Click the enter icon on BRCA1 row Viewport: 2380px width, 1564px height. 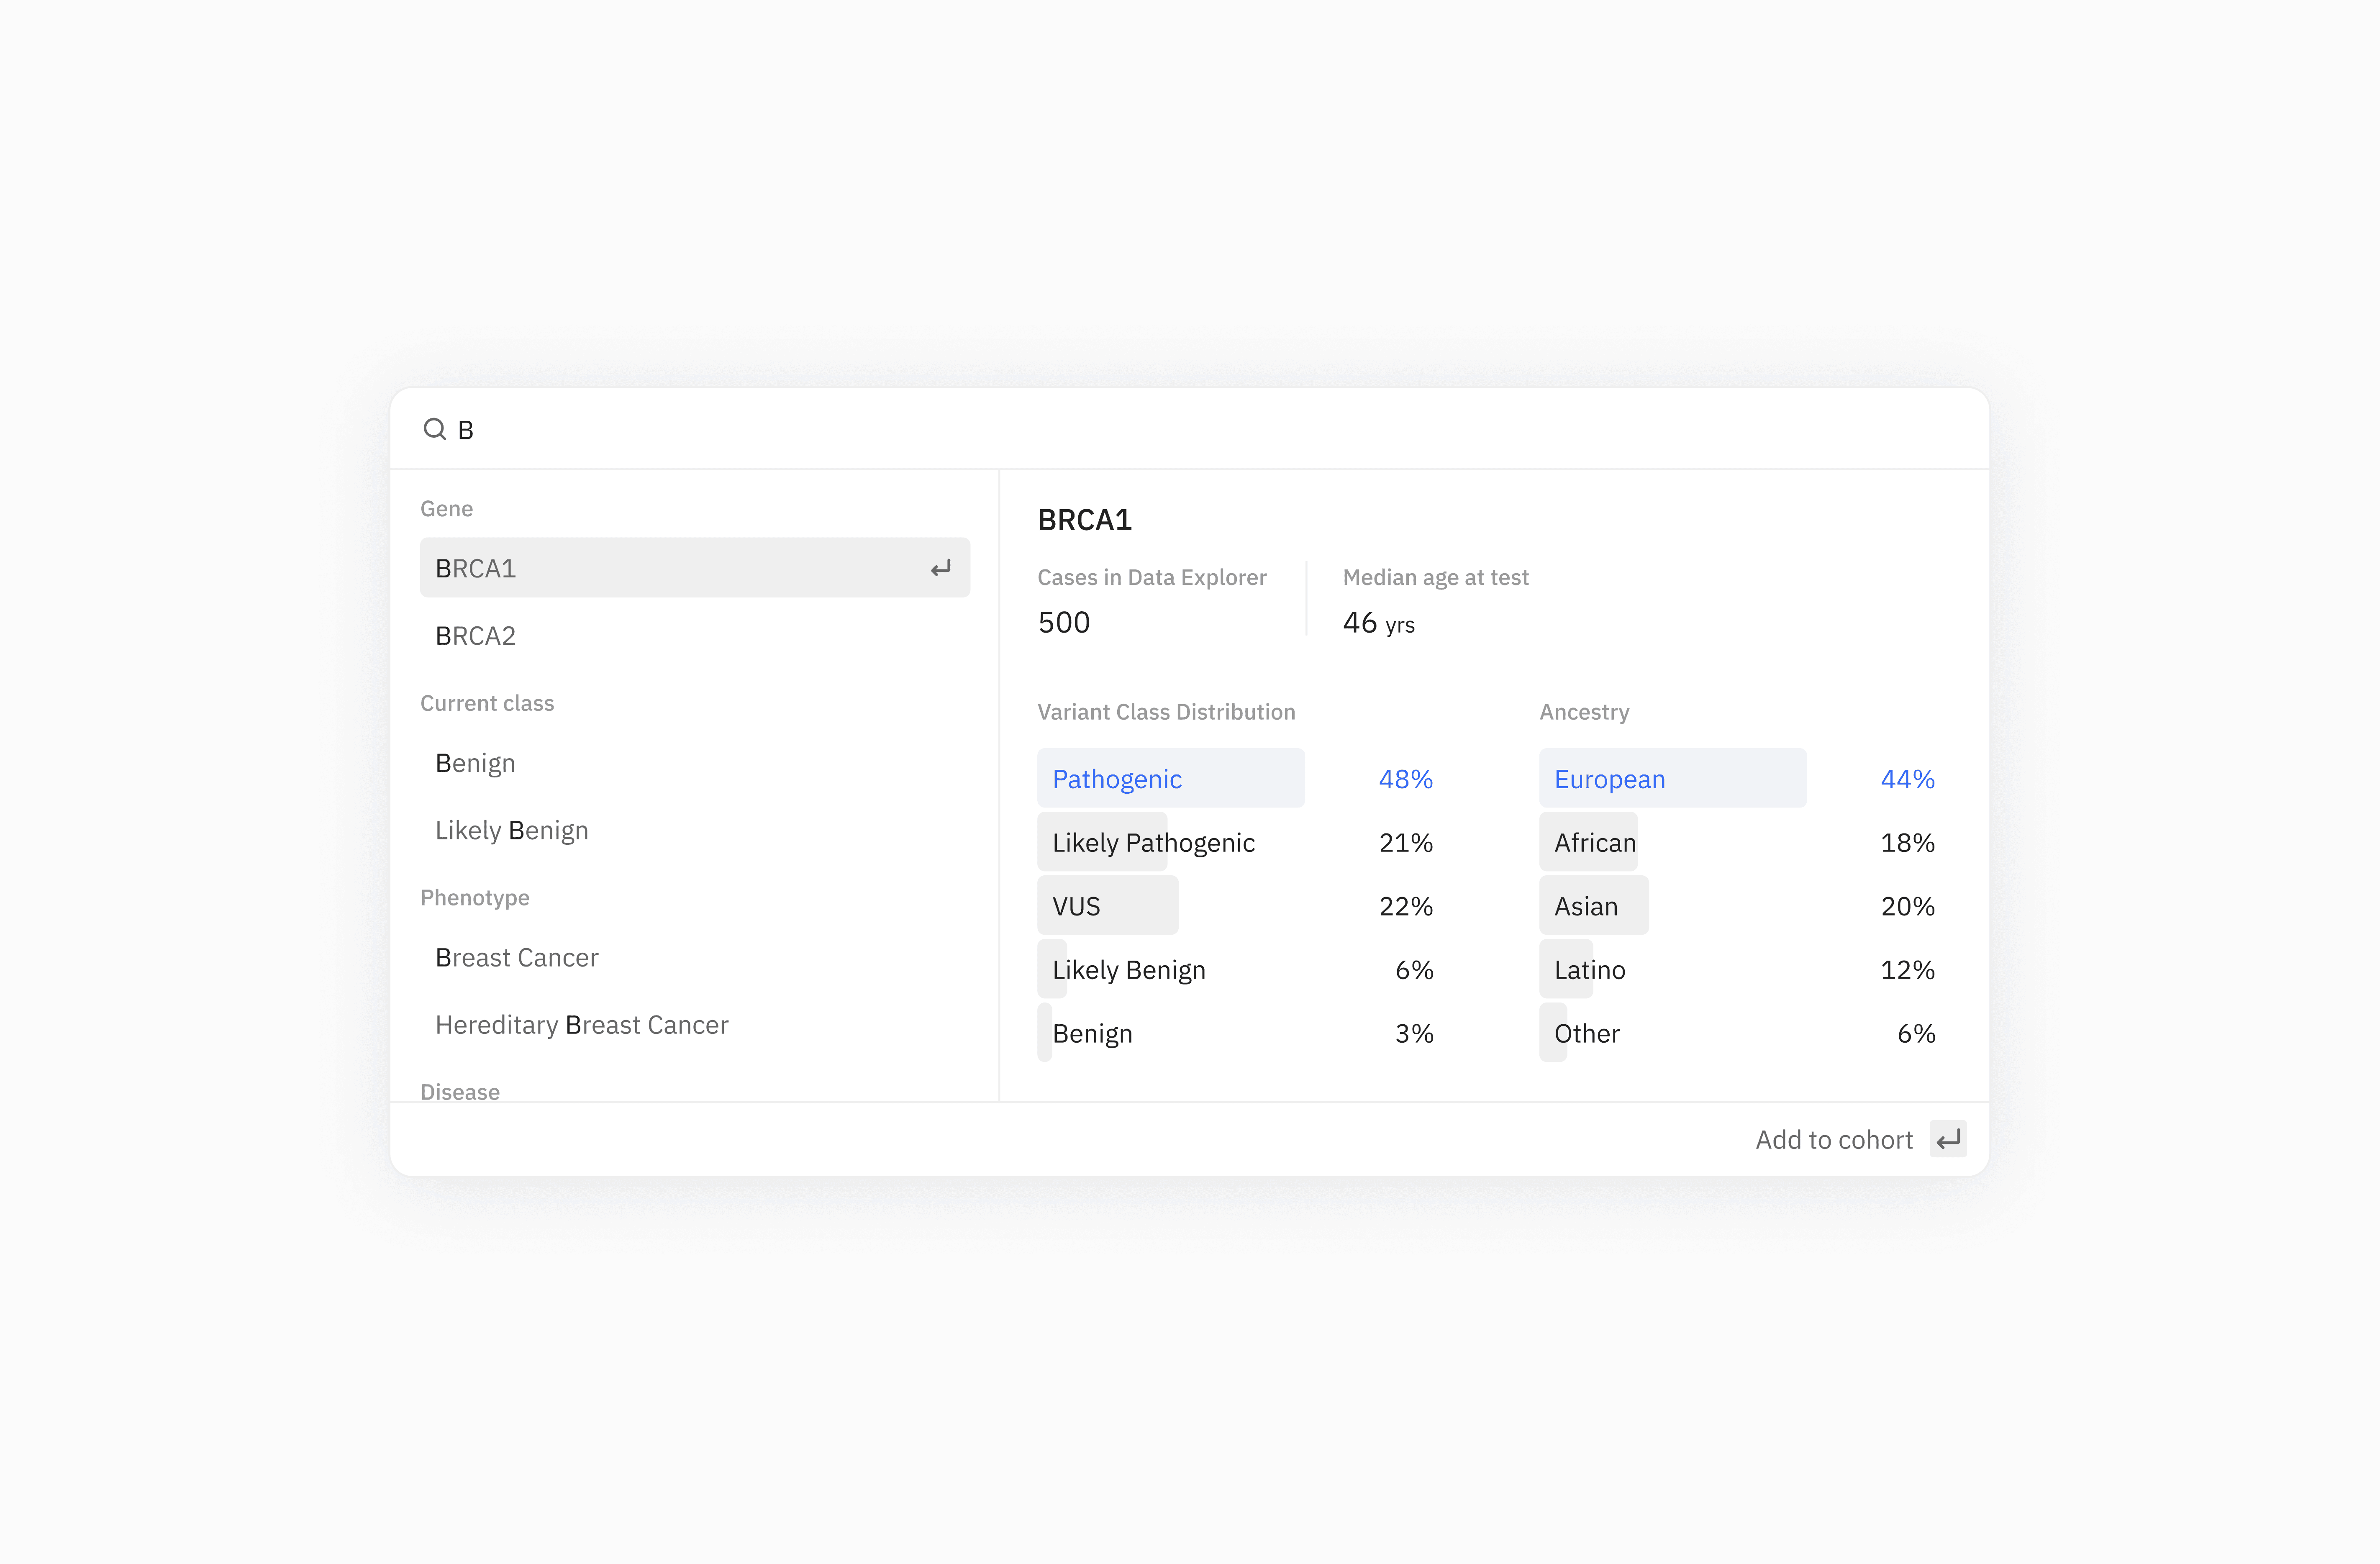[x=940, y=568]
